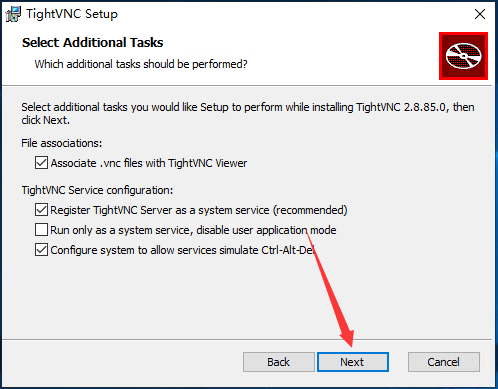498x389 pixels.
Task: Close the TightVNC Setup window
Action: pos(480,14)
